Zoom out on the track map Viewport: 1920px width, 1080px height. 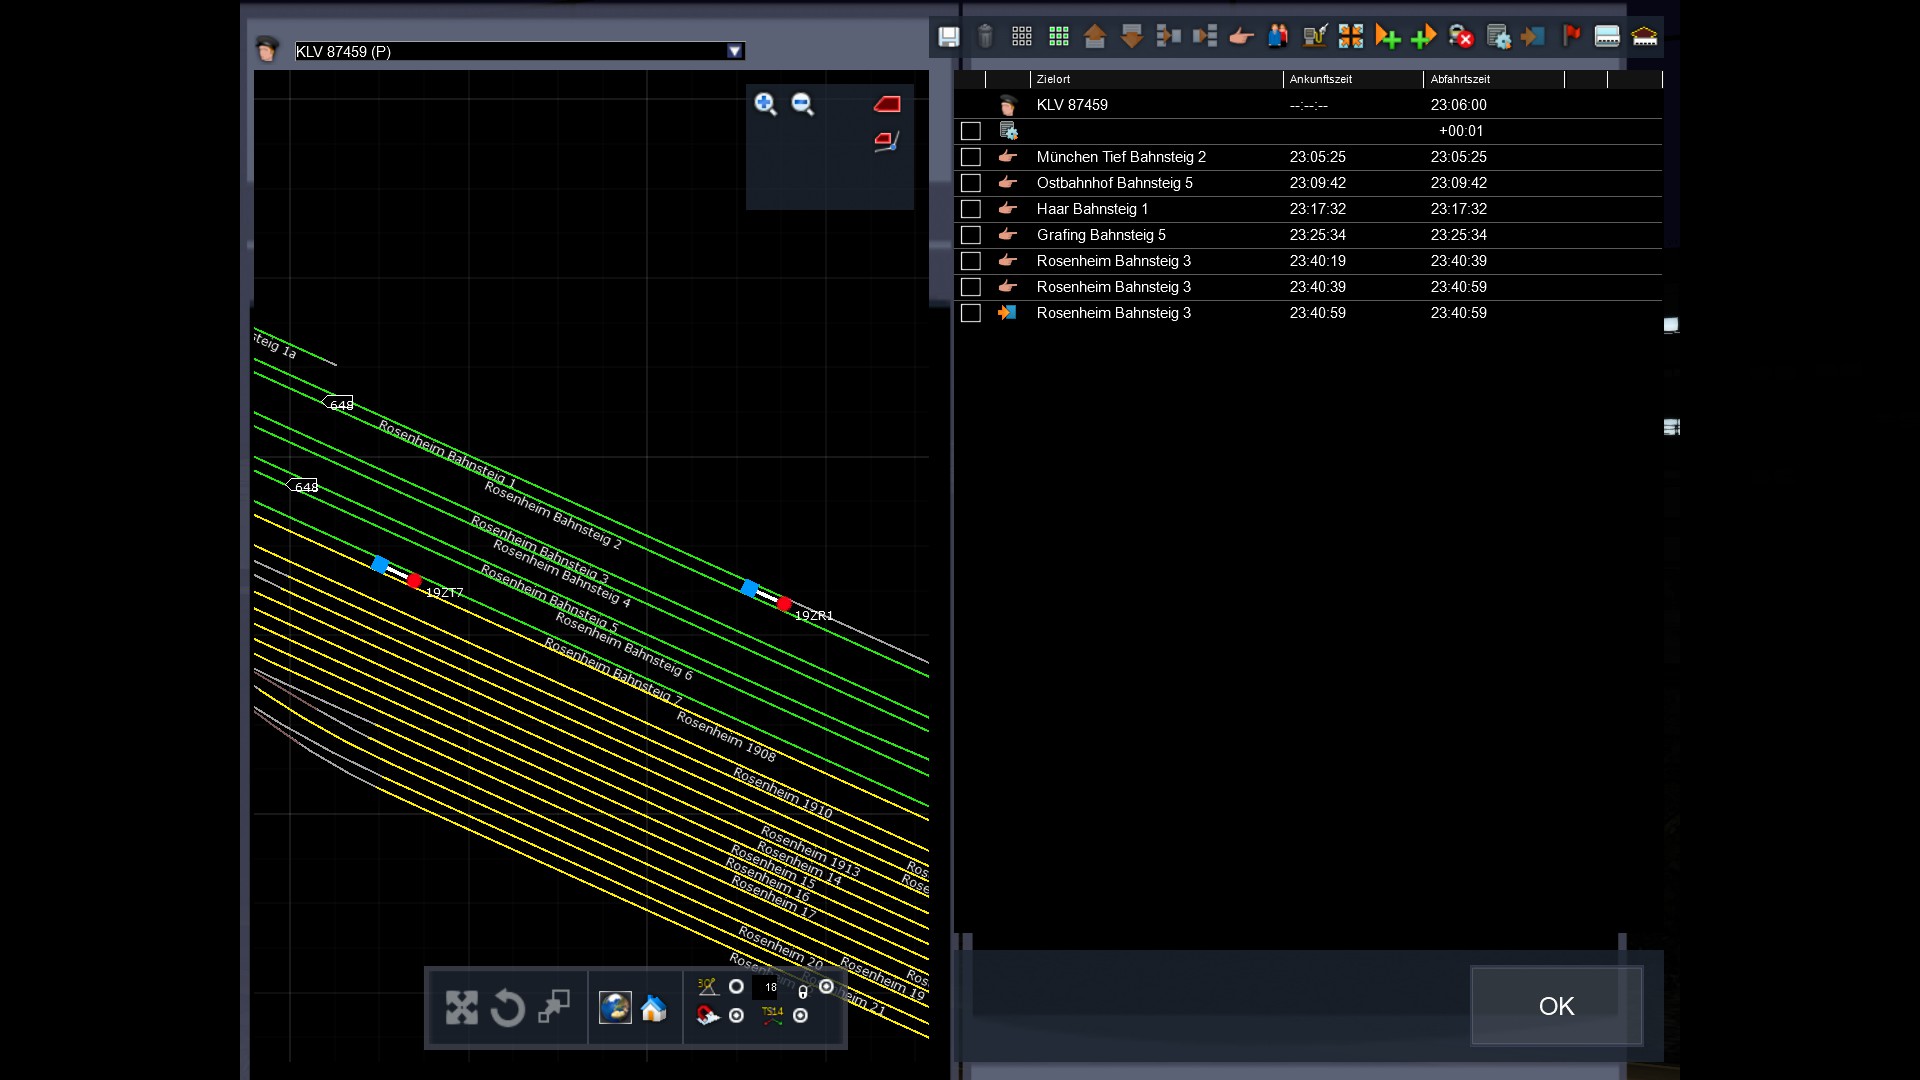(802, 104)
